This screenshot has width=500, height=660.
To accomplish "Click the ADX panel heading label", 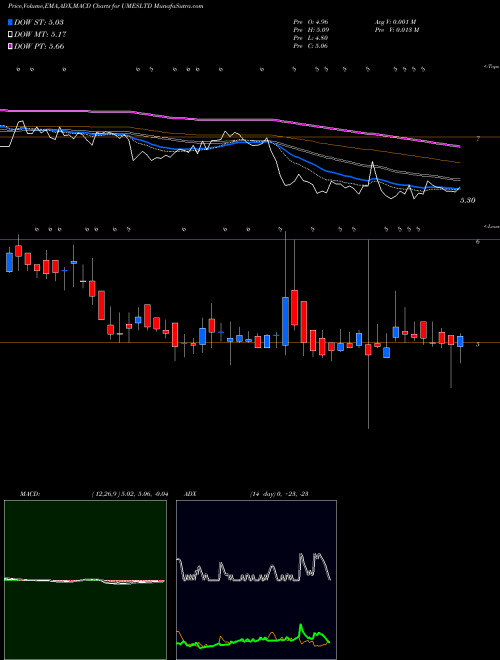I will coord(191,494).
